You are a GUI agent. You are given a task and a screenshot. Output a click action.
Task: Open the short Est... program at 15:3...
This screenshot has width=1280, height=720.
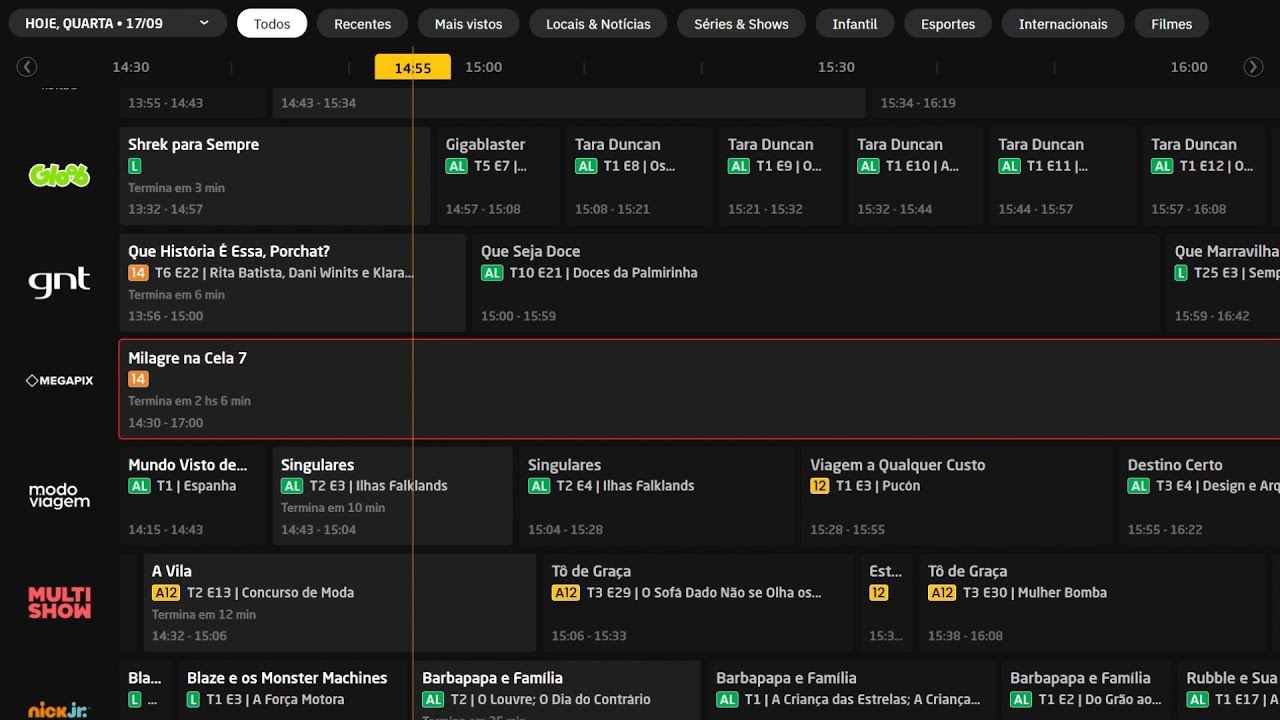887,603
